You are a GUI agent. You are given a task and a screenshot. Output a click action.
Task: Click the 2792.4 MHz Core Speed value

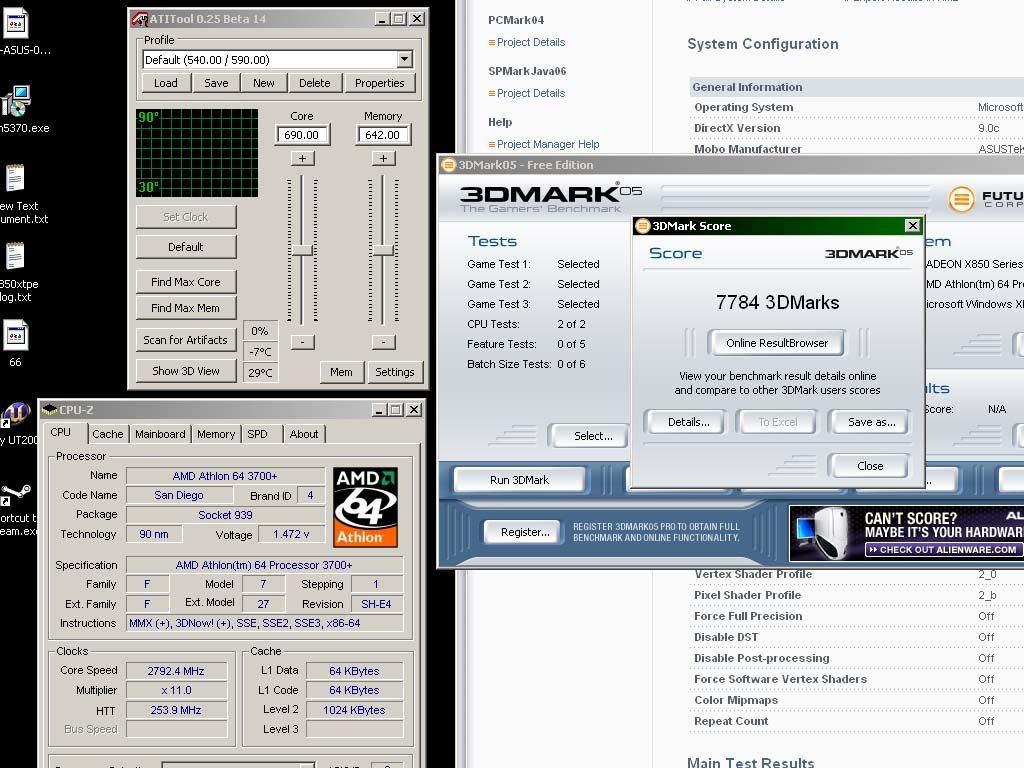[176, 671]
